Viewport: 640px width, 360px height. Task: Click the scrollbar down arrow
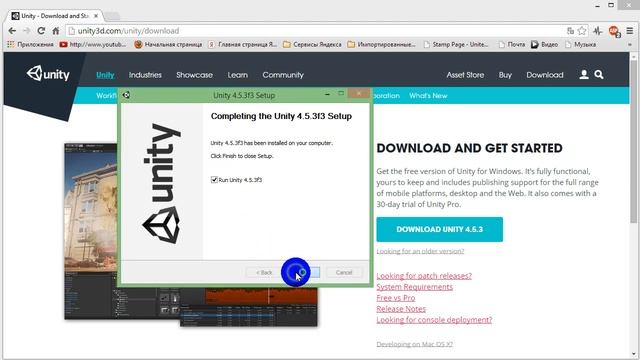[633, 354]
